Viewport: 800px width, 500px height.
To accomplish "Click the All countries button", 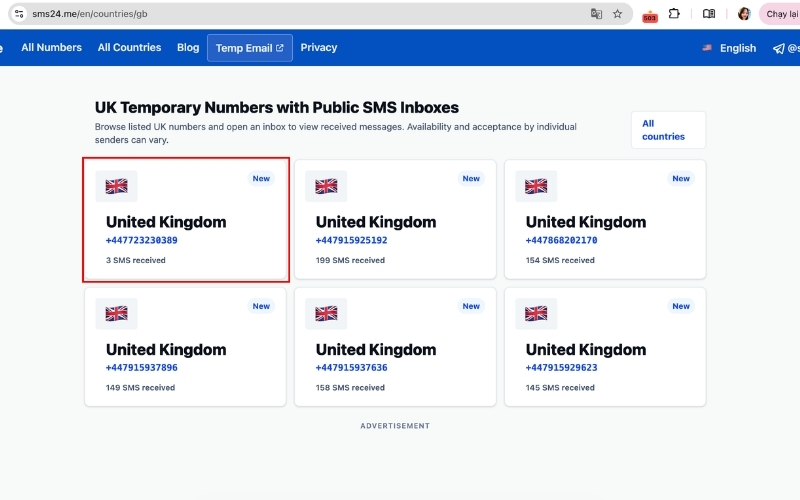I will 668,130.
